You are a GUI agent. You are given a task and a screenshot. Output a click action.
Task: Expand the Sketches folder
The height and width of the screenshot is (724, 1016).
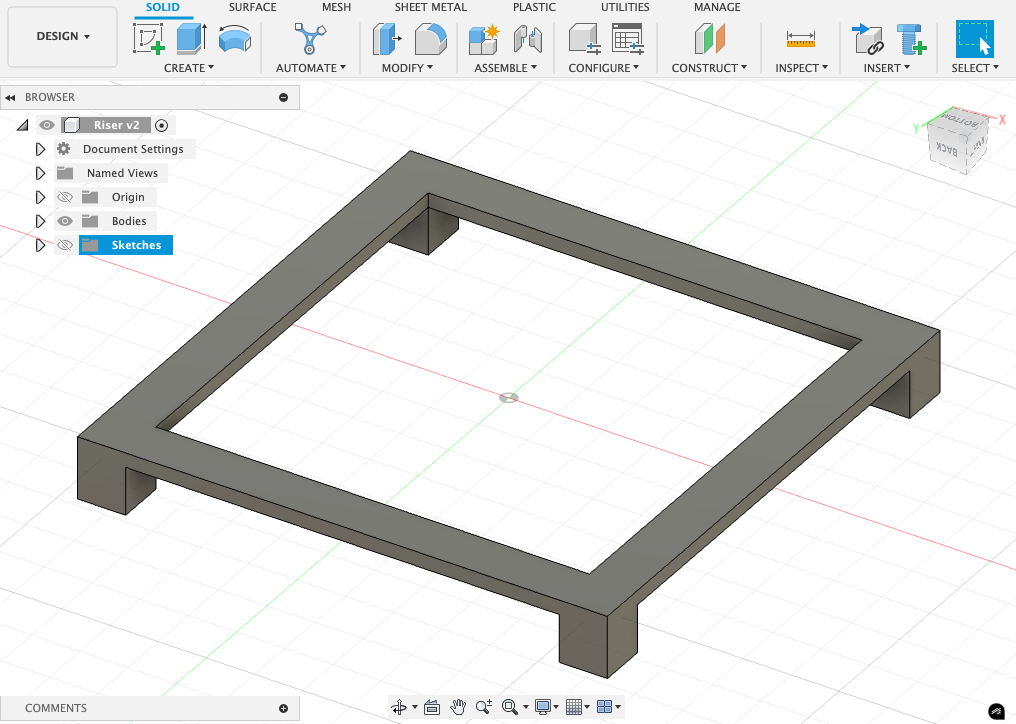click(40, 245)
